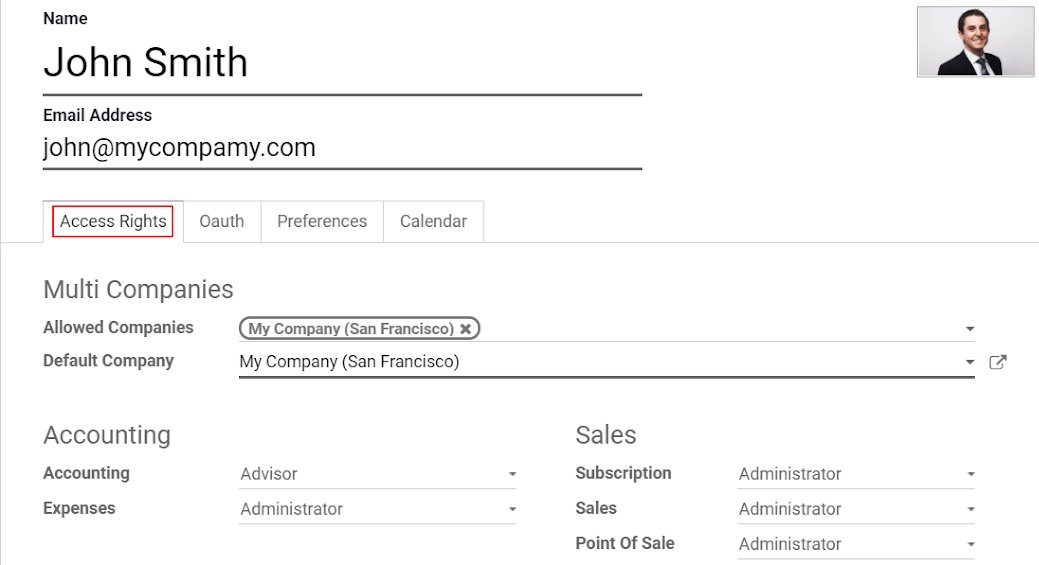Remove the My Company (San Francisco) tag
The height and width of the screenshot is (565, 1039).
[465, 329]
